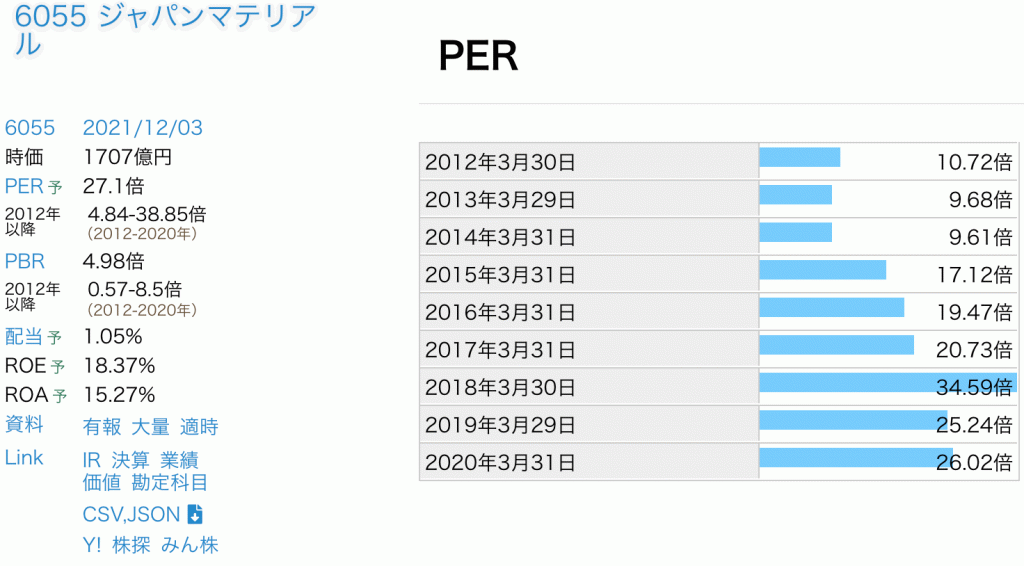
Task: Click the 6055 stock code link
Action: (30, 128)
